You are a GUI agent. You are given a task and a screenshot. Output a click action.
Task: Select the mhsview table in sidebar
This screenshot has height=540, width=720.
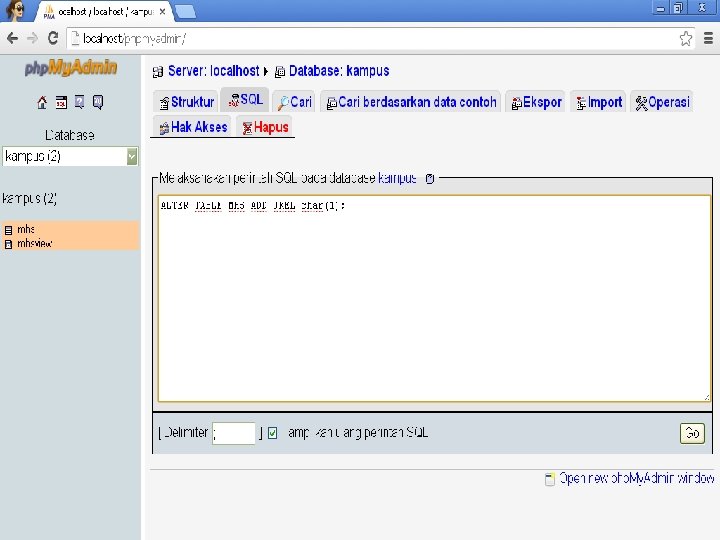pyautogui.click(x=34, y=244)
